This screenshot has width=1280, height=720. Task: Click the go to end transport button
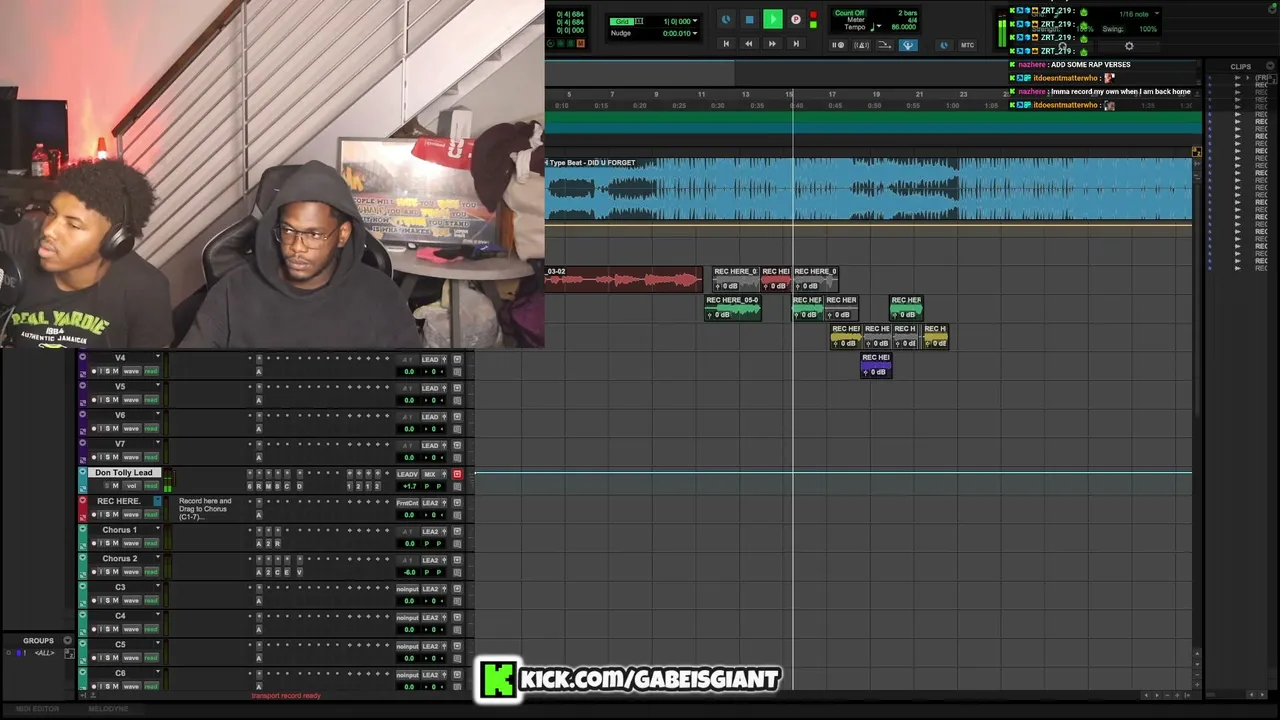point(796,44)
